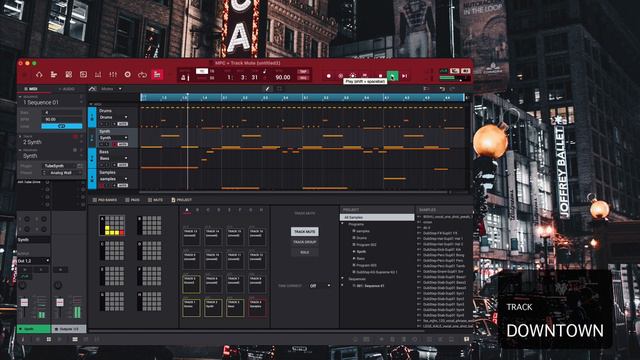
Task: Select pad bank H grid thumbnail
Action: pyautogui.click(x=149, y=301)
